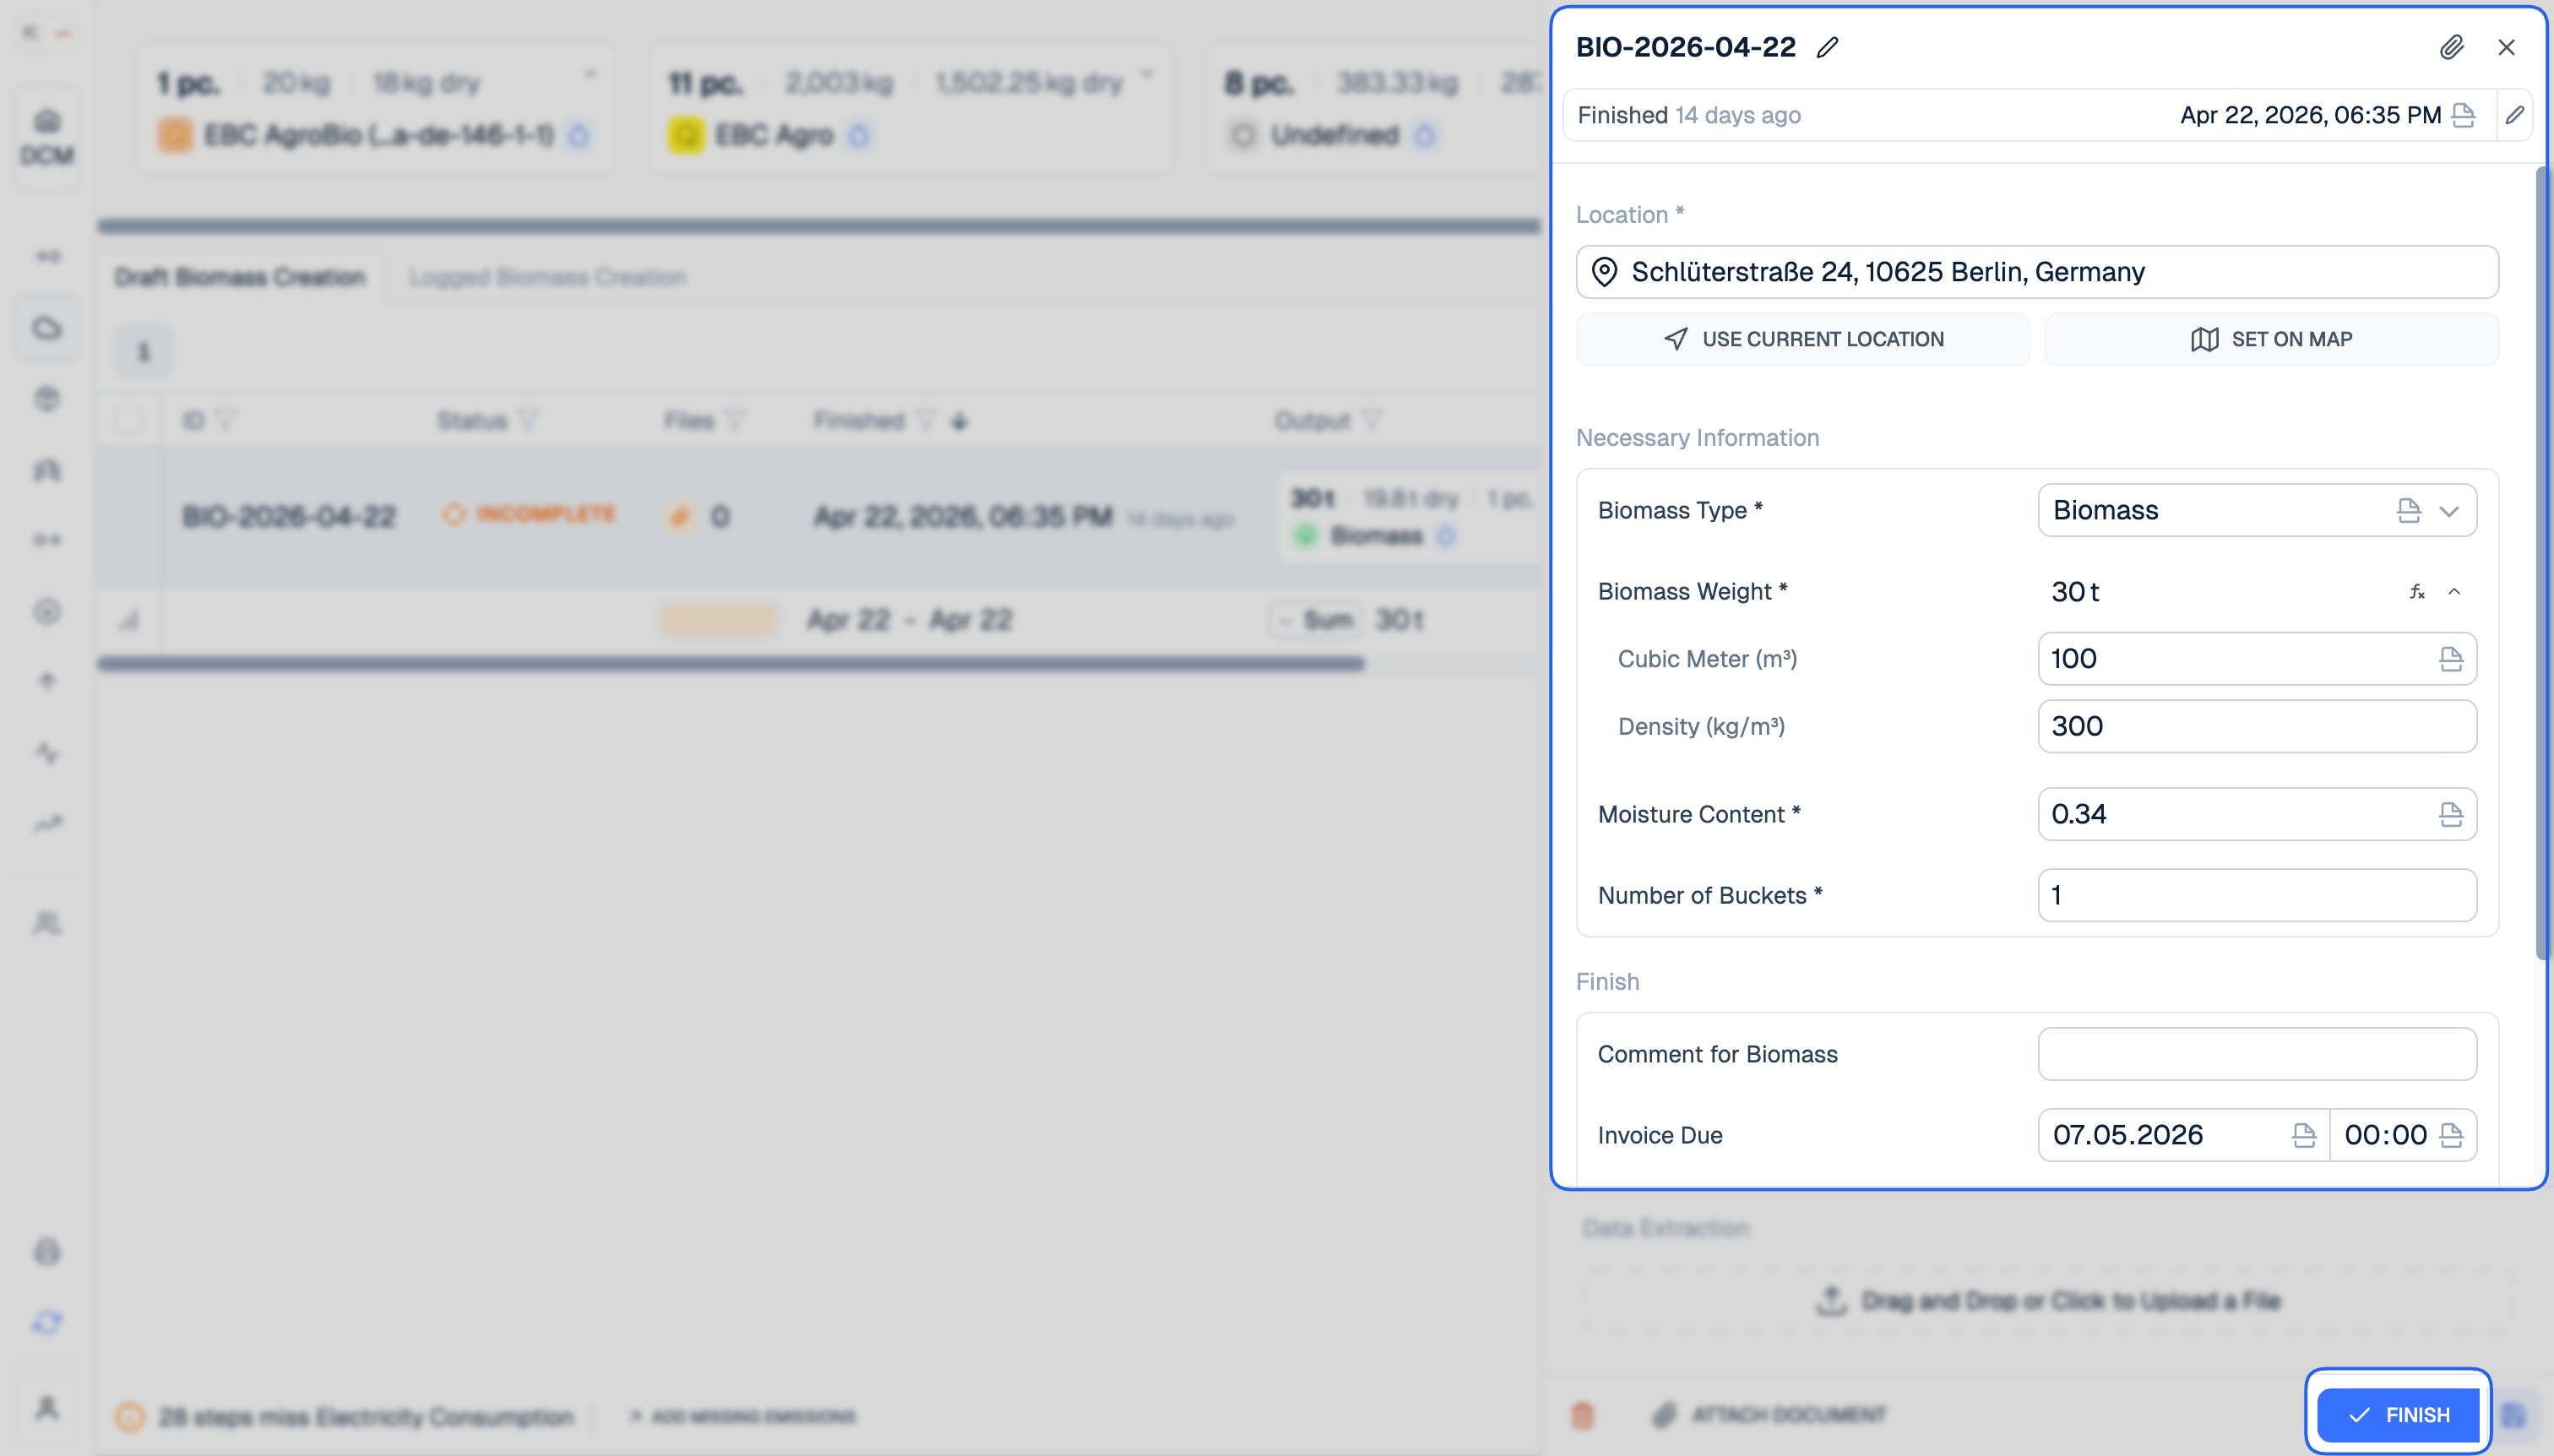Click document icon next to 00:00 time
Screen dimensions: 2554x1456
point(2450,1135)
